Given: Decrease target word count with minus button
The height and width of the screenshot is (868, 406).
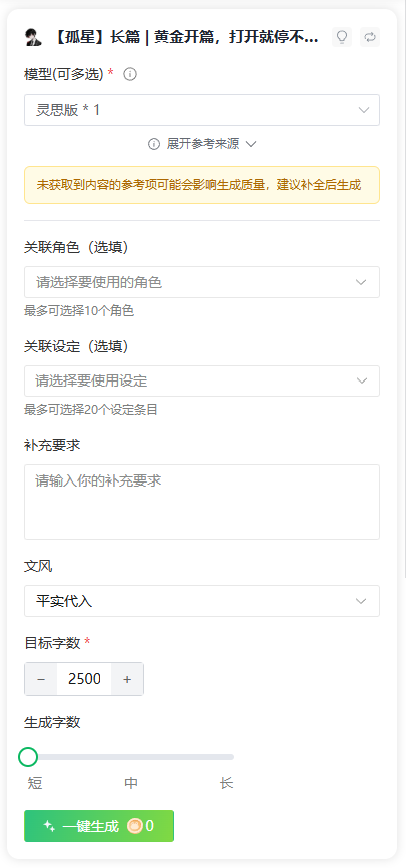Looking at the screenshot, I should coord(41,679).
